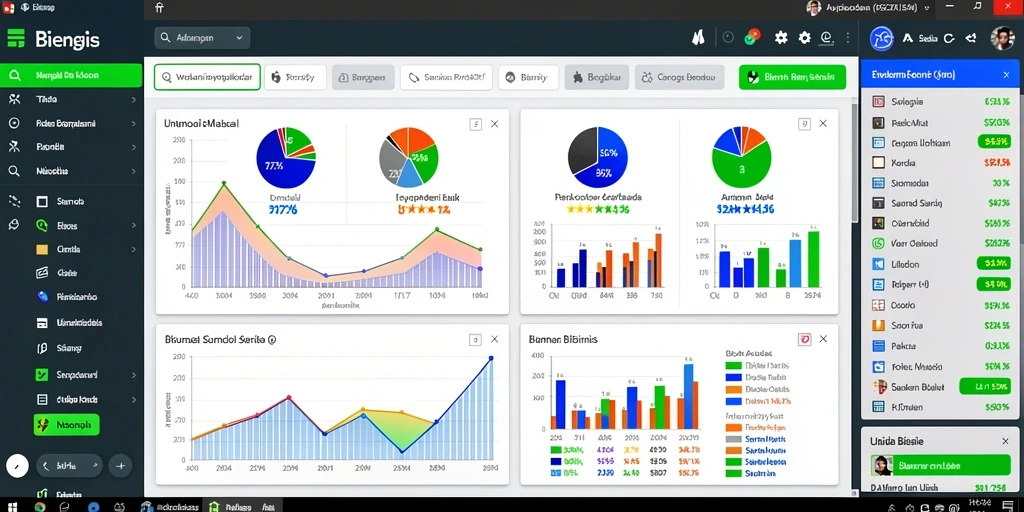
Task: Expand the Tindo sidebar item chevron
Action: click(x=133, y=100)
